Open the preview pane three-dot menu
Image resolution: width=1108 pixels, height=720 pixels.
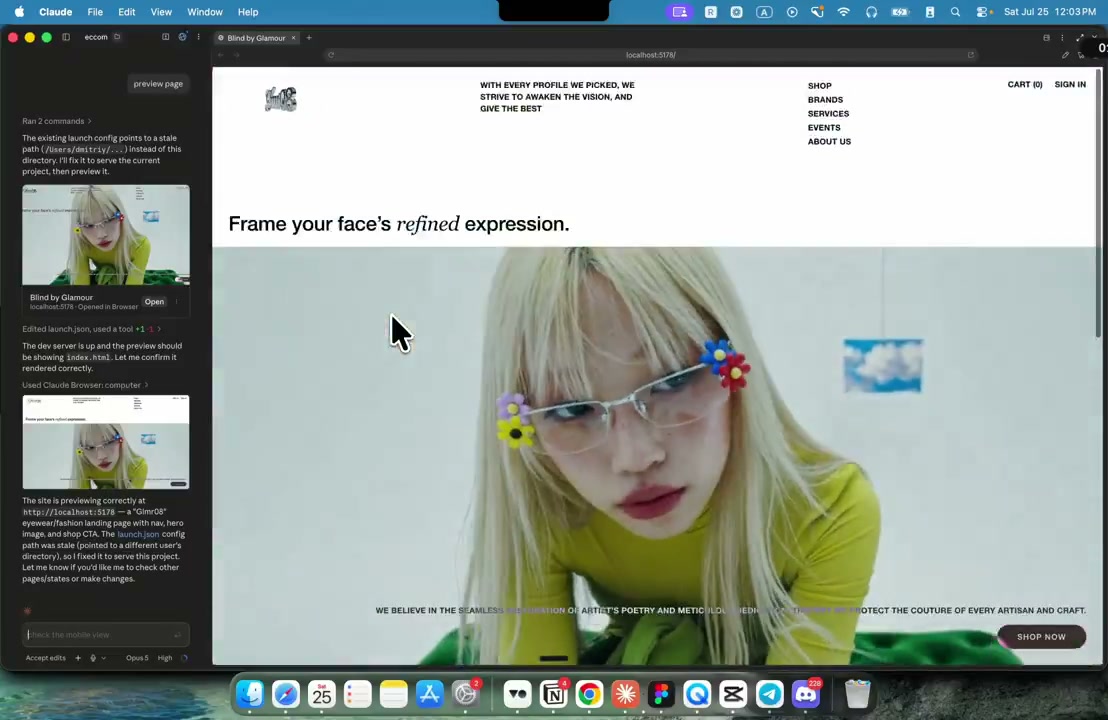coord(1062,38)
